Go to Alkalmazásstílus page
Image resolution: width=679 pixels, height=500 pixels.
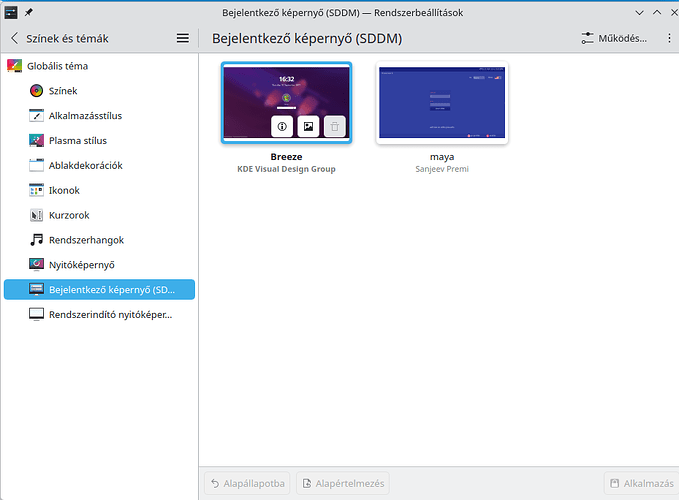[x=84, y=116]
